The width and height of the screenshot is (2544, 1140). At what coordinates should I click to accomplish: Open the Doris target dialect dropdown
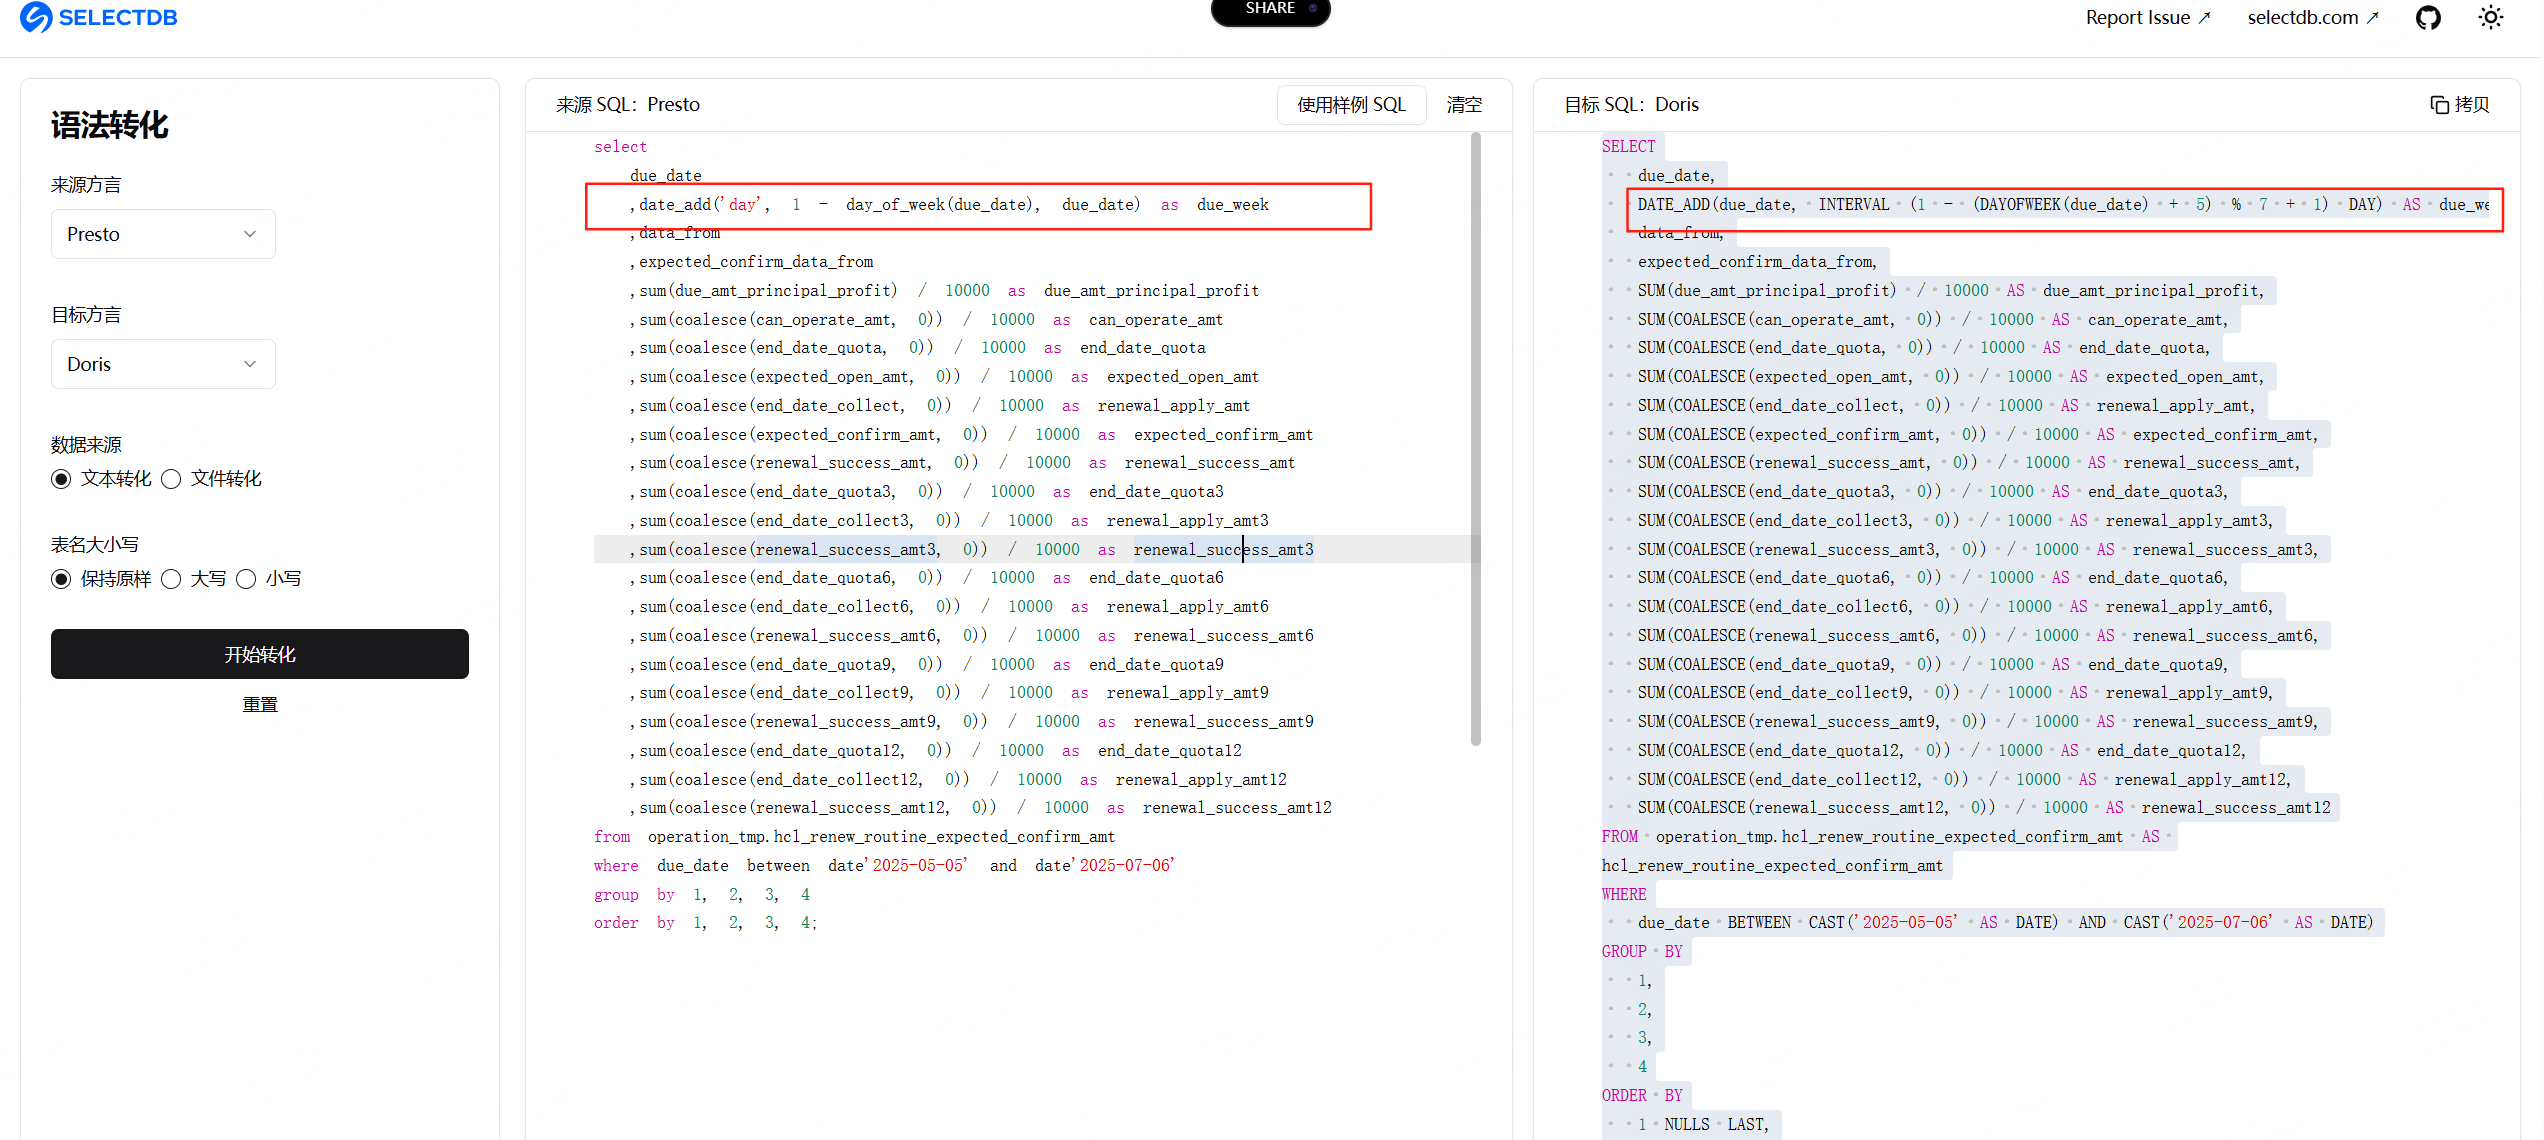(x=163, y=364)
